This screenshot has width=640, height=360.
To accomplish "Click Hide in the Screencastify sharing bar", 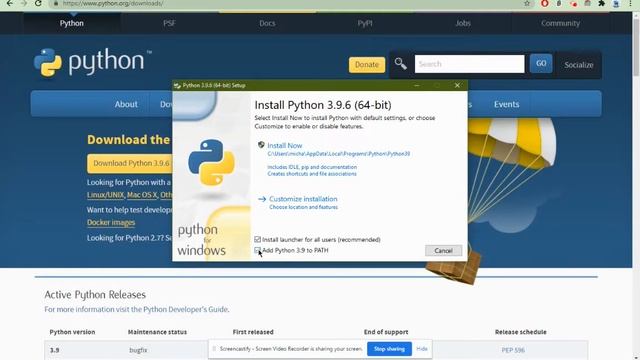I will (422, 349).
